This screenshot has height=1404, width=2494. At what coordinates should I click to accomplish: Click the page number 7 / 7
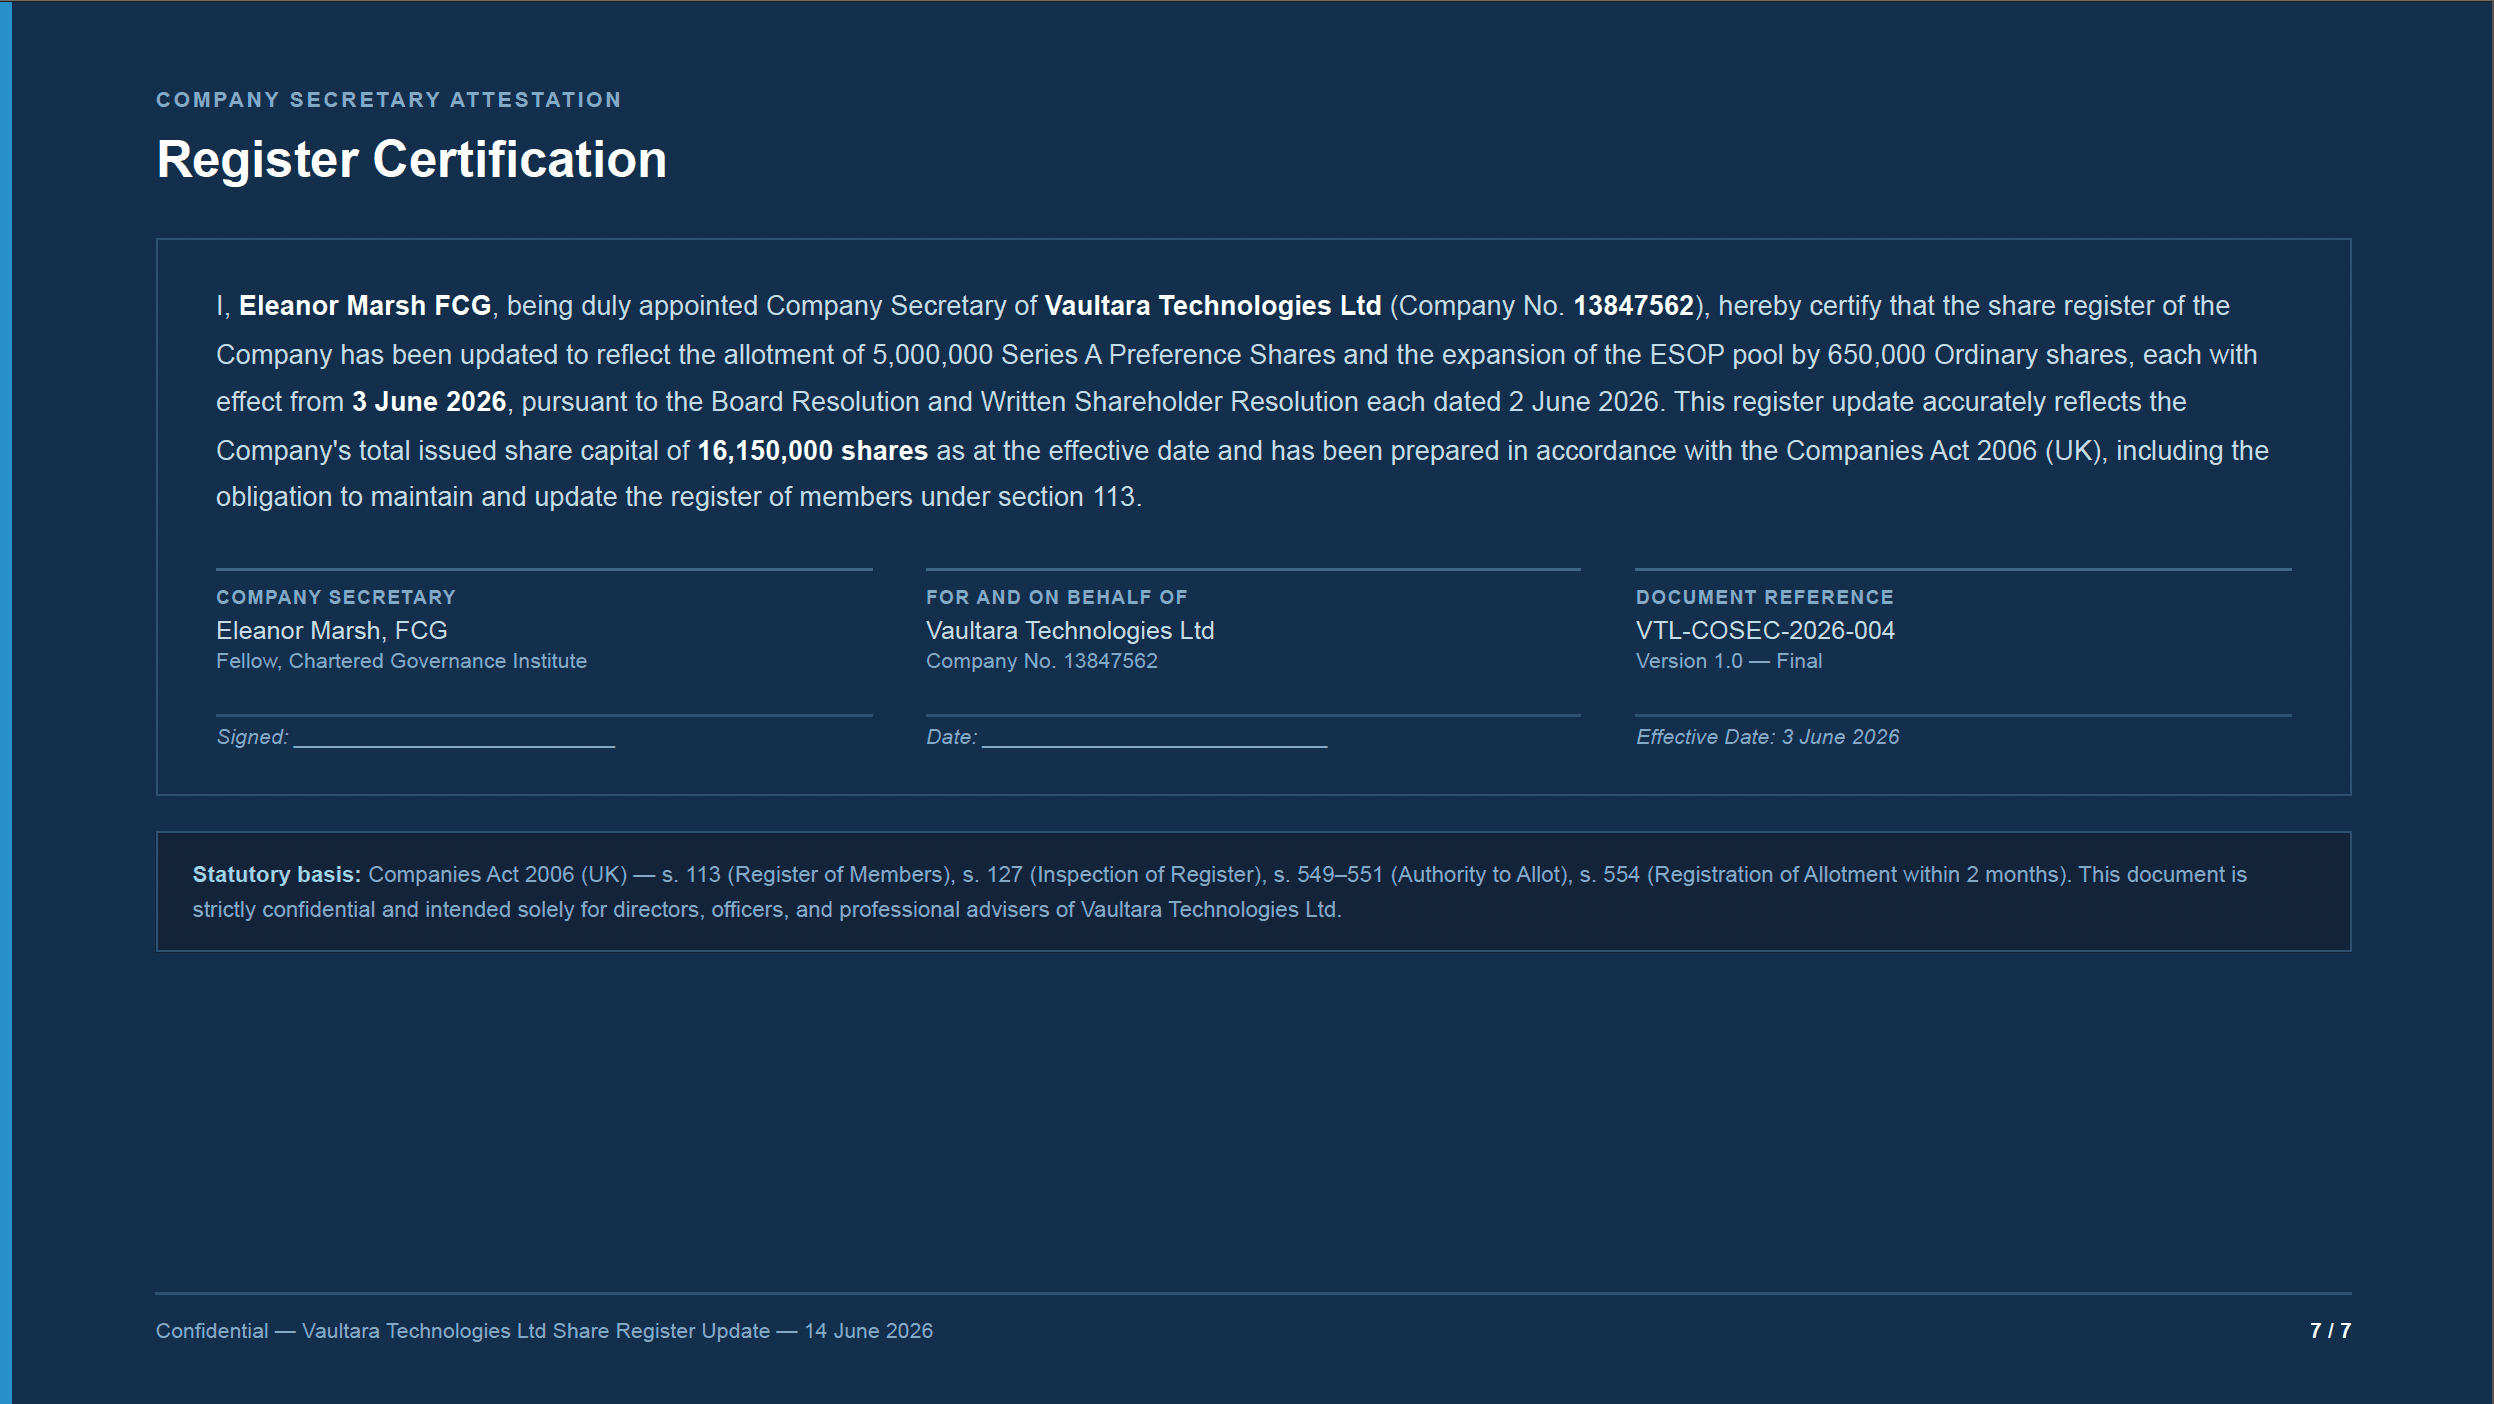click(2330, 1331)
